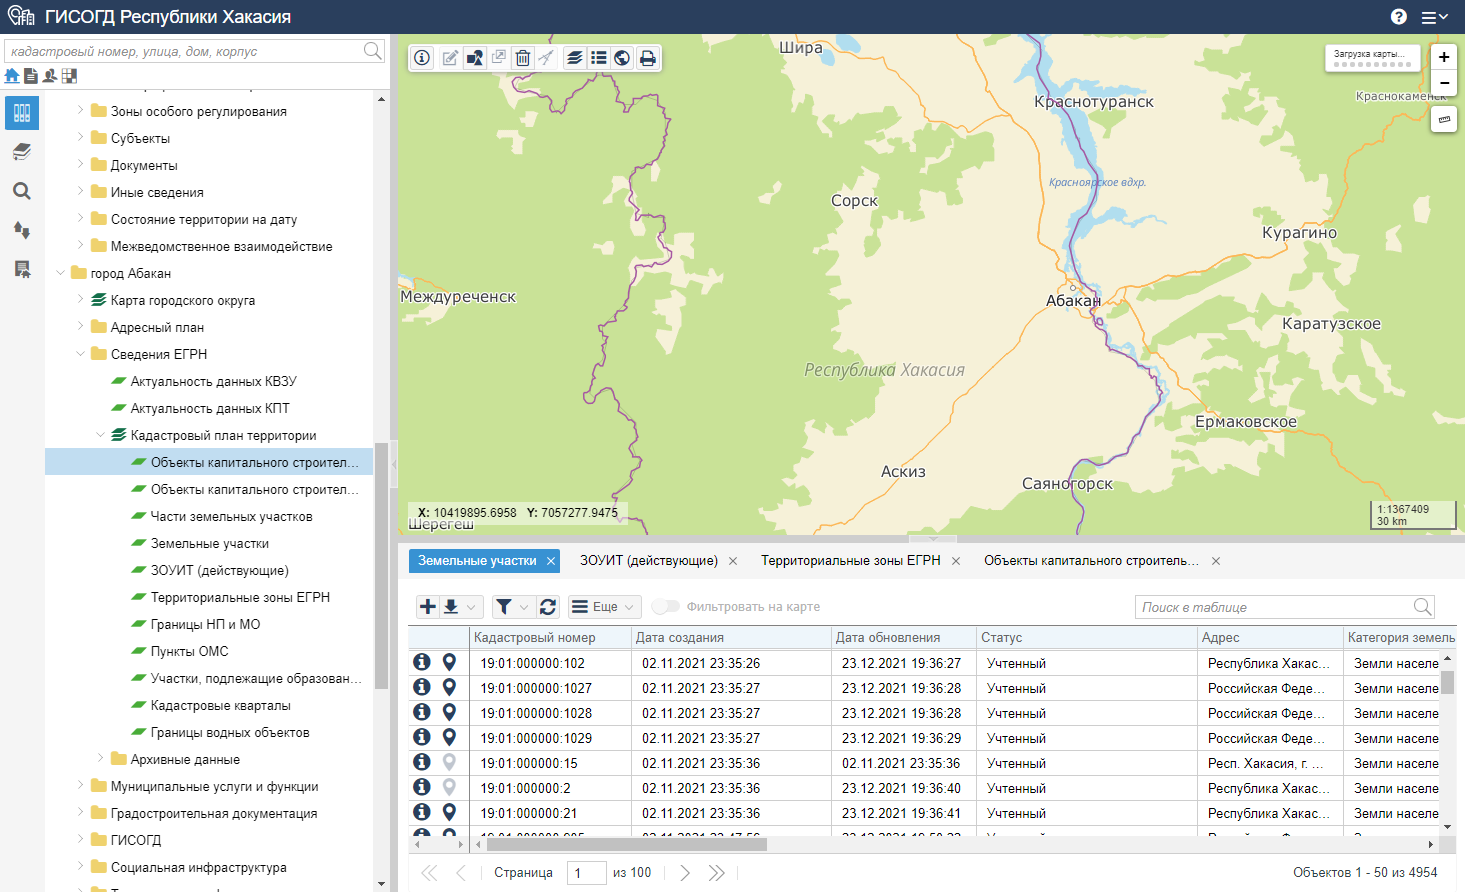Select 'Кадастровые кварталы' layer in tree
The image size is (1465, 892).
tap(220, 705)
